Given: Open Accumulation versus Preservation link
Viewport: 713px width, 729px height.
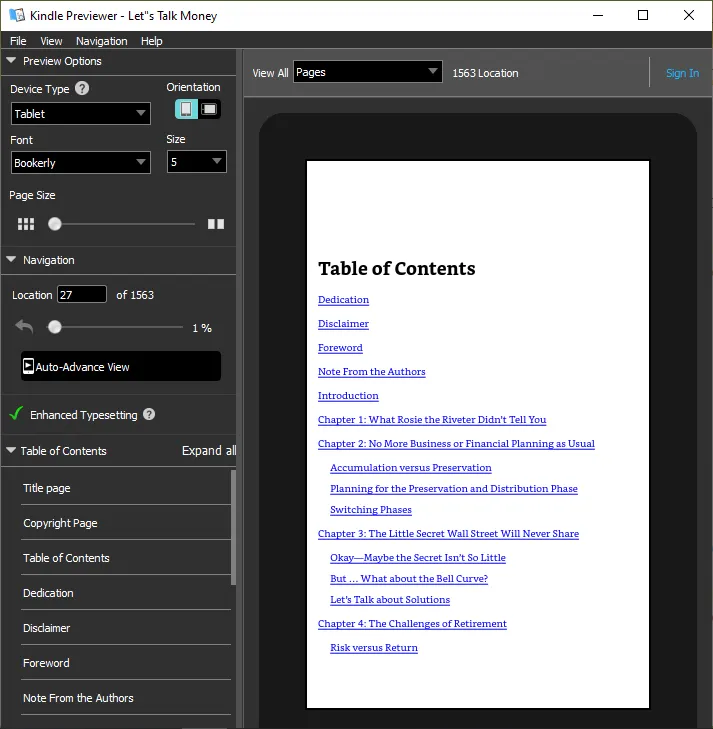Looking at the screenshot, I should pos(411,468).
